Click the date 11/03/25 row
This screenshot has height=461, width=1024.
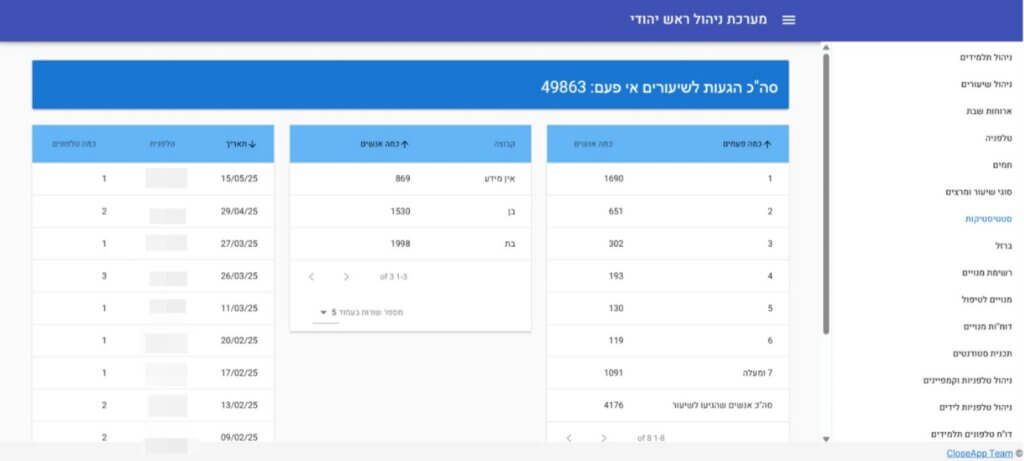pos(153,308)
